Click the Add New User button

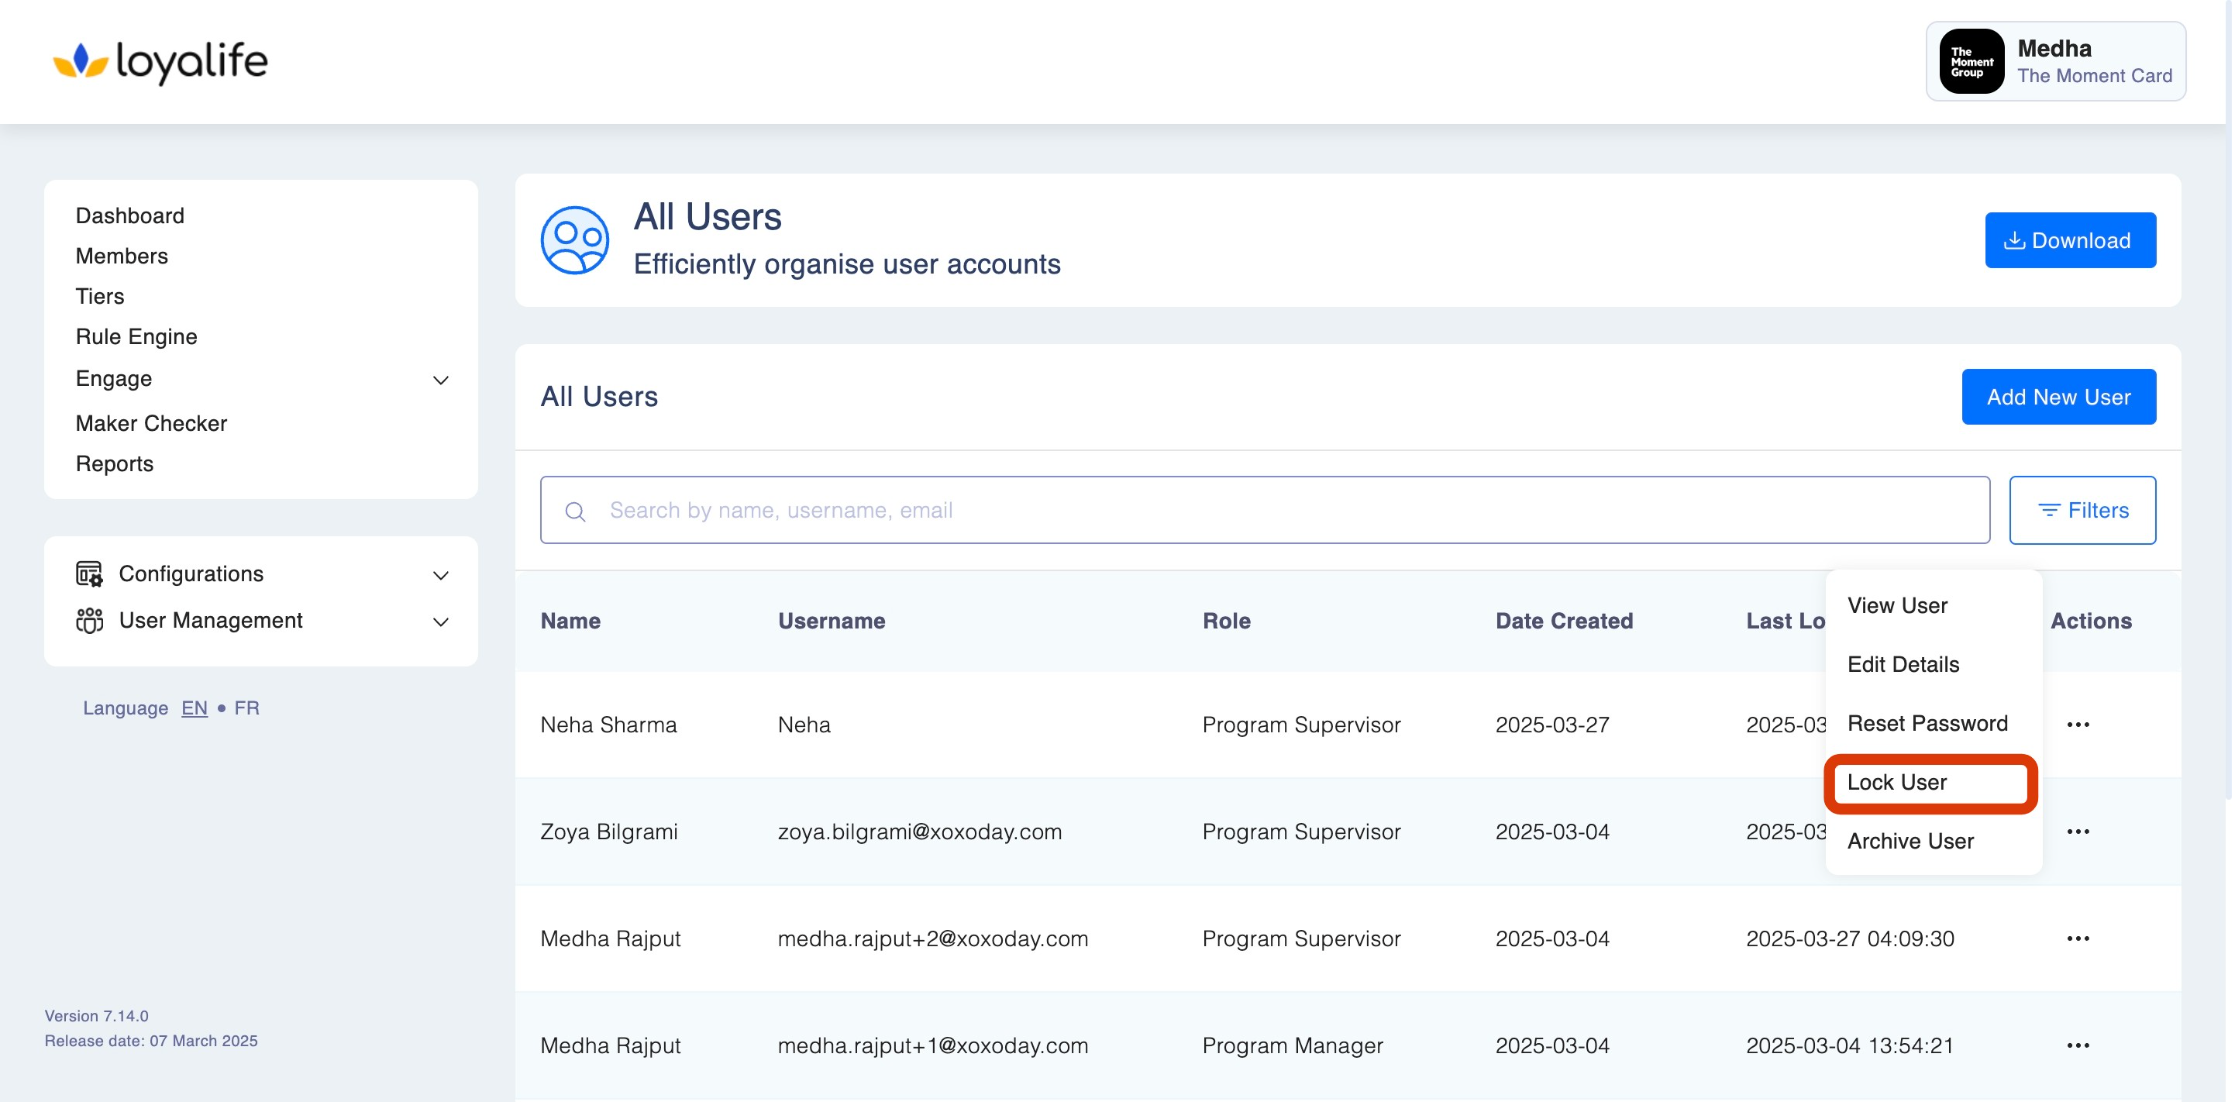tap(2058, 397)
